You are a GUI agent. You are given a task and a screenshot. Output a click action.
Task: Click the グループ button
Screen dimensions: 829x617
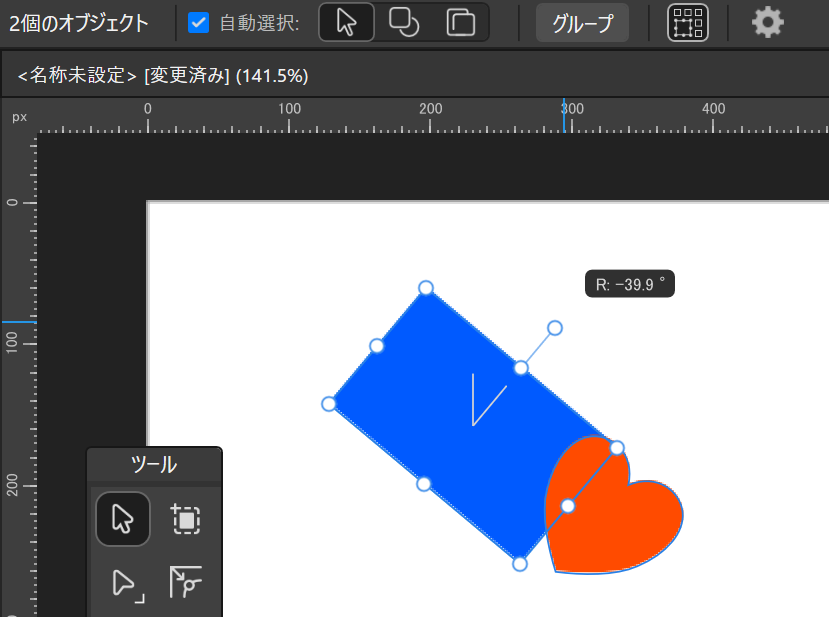[x=583, y=23]
